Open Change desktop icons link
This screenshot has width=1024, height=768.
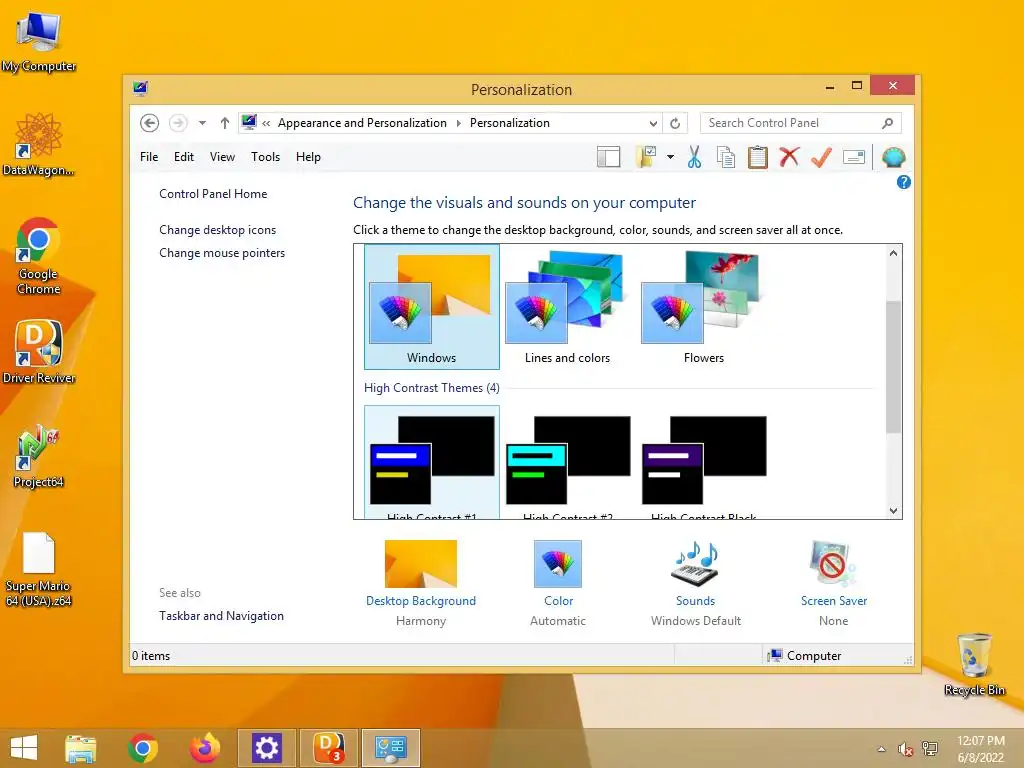tap(217, 230)
